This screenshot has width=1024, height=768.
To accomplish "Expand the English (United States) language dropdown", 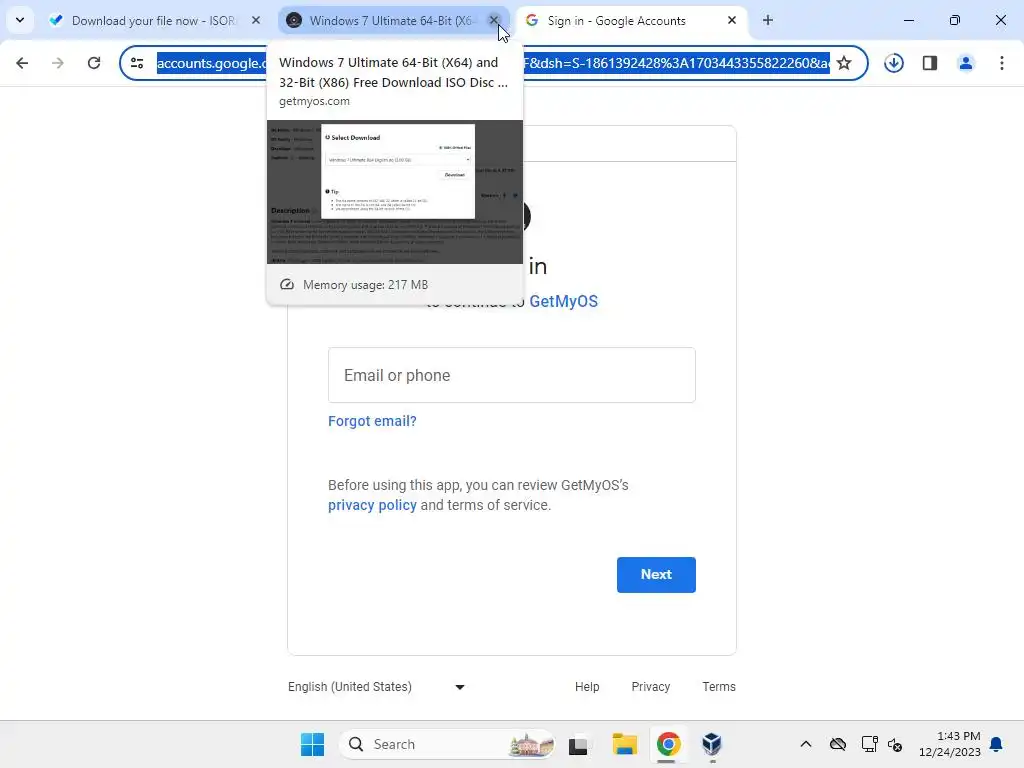I will (x=377, y=686).
